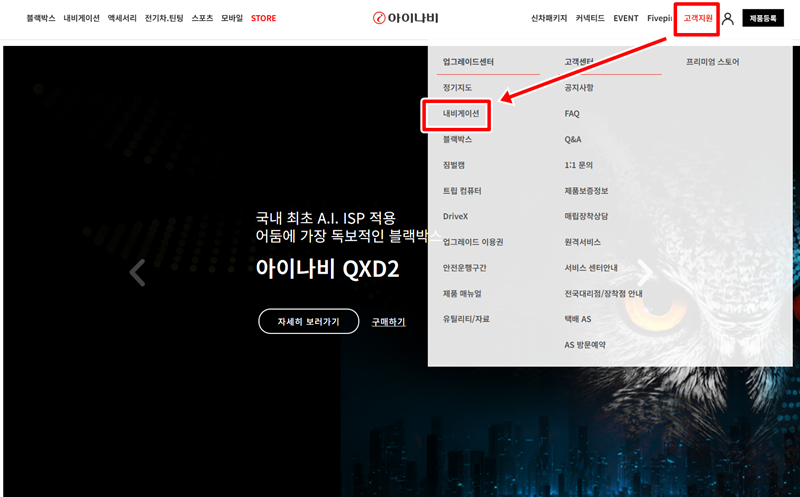Image resolution: width=800 pixels, height=497 pixels.
Task: Open Q&A under 고객센터
Action: [572, 139]
